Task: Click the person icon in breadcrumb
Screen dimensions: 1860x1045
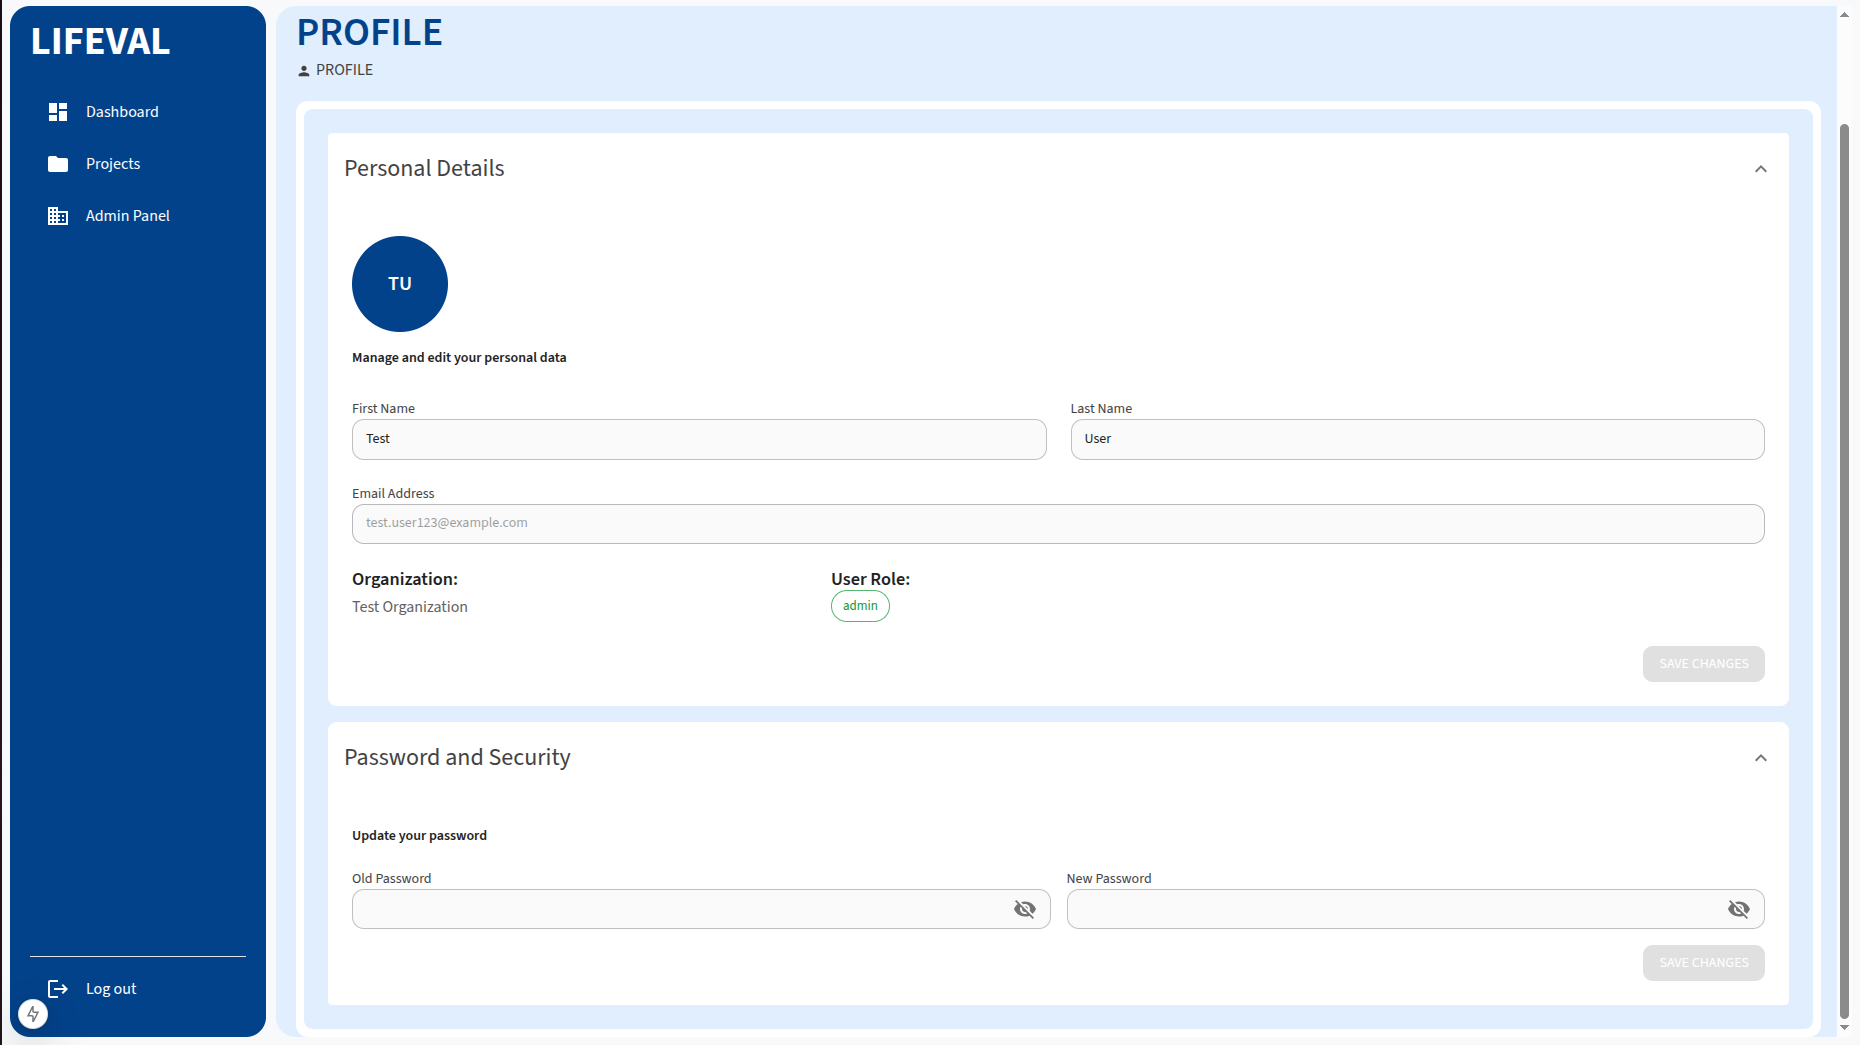Action: point(304,71)
